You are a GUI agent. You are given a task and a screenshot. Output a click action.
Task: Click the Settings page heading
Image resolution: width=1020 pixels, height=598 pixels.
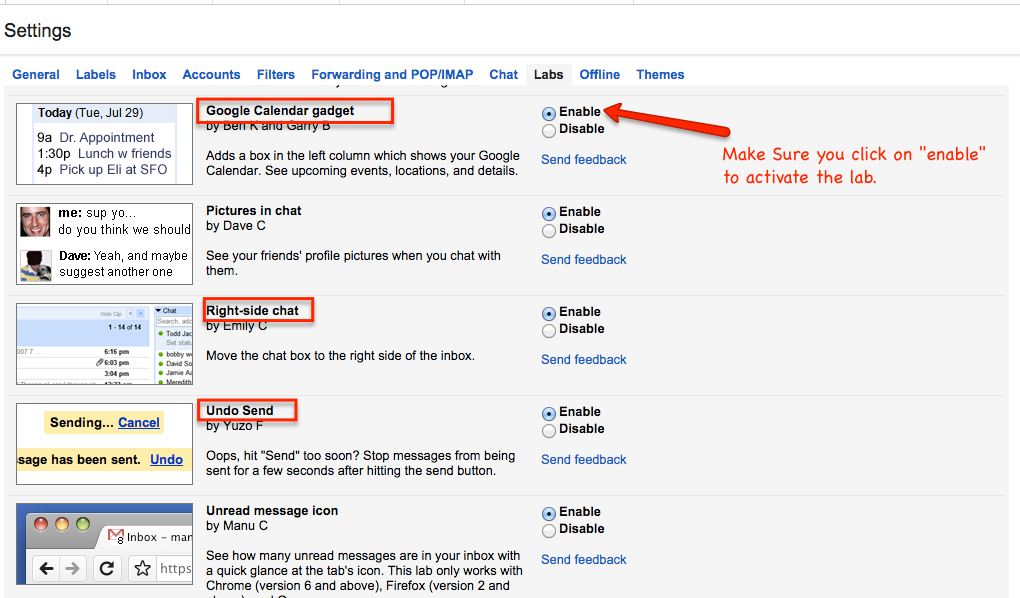38,31
